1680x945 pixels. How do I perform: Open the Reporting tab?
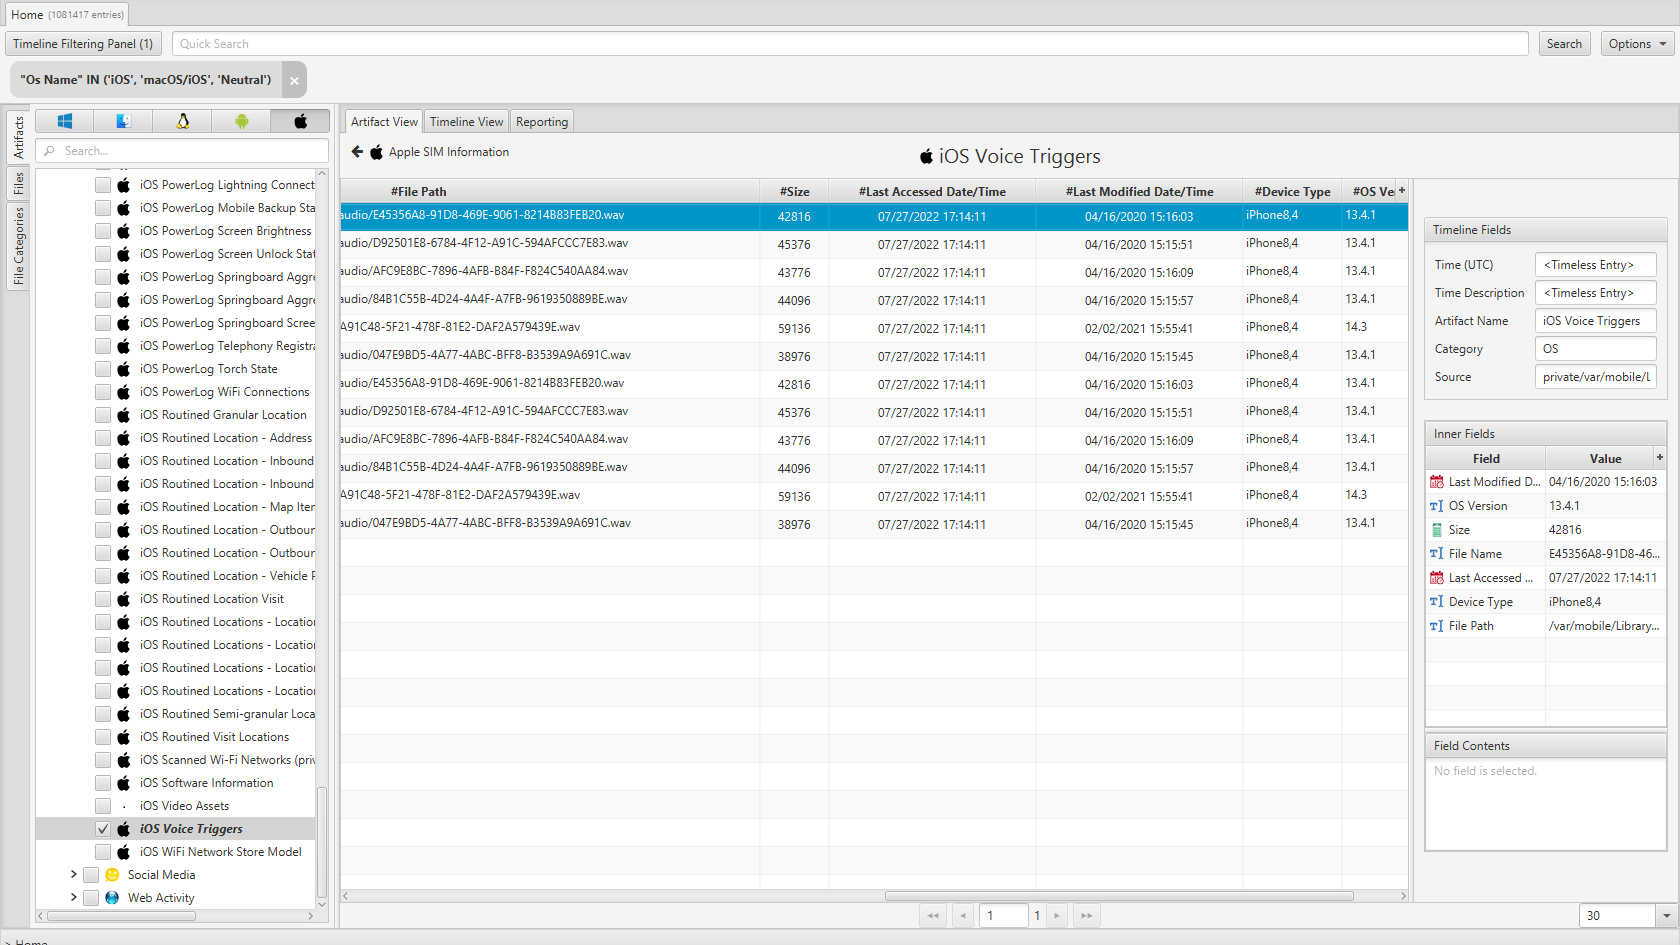(x=542, y=122)
